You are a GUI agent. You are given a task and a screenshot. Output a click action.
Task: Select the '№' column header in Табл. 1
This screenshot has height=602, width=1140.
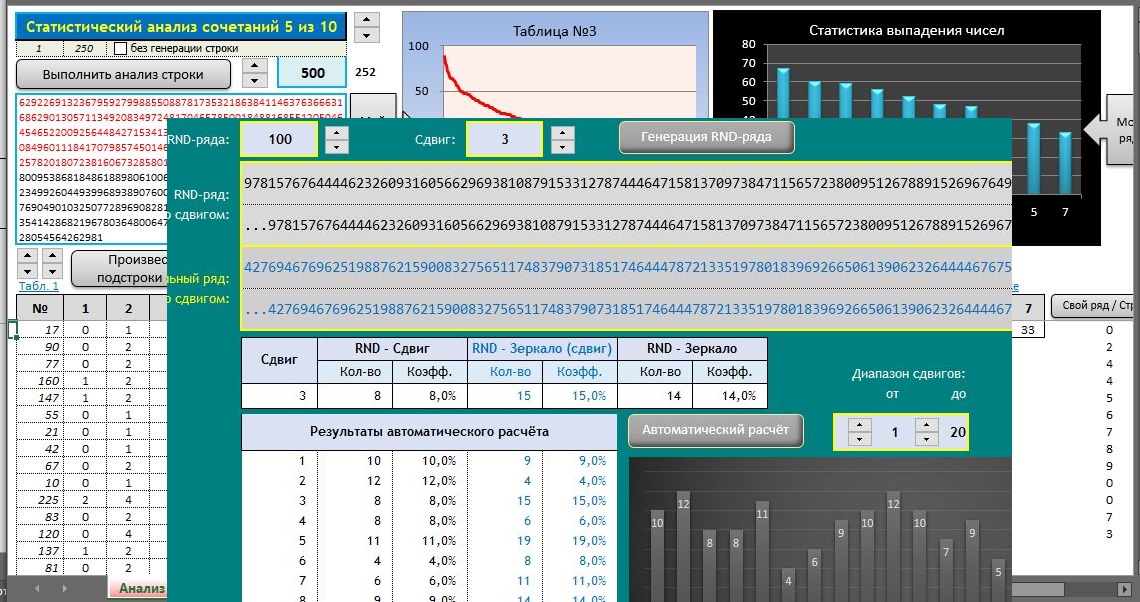(40, 308)
